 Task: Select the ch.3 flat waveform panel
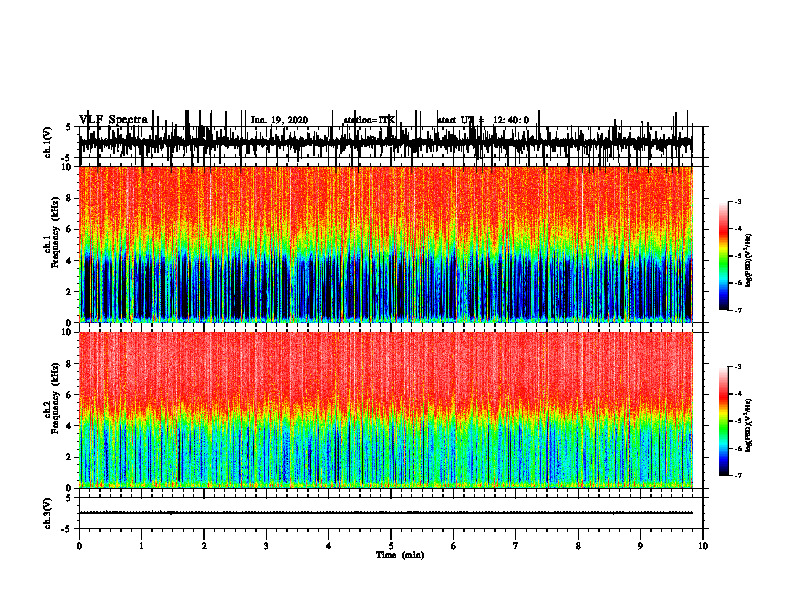pyautogui.click(x=390, y=513)
